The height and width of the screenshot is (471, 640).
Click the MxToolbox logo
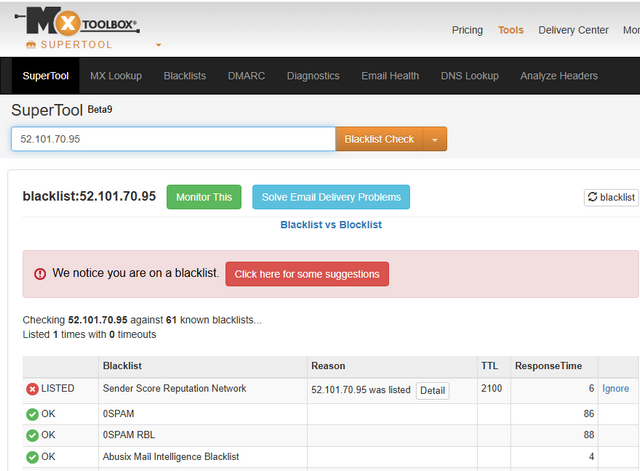tap(77, 21)
